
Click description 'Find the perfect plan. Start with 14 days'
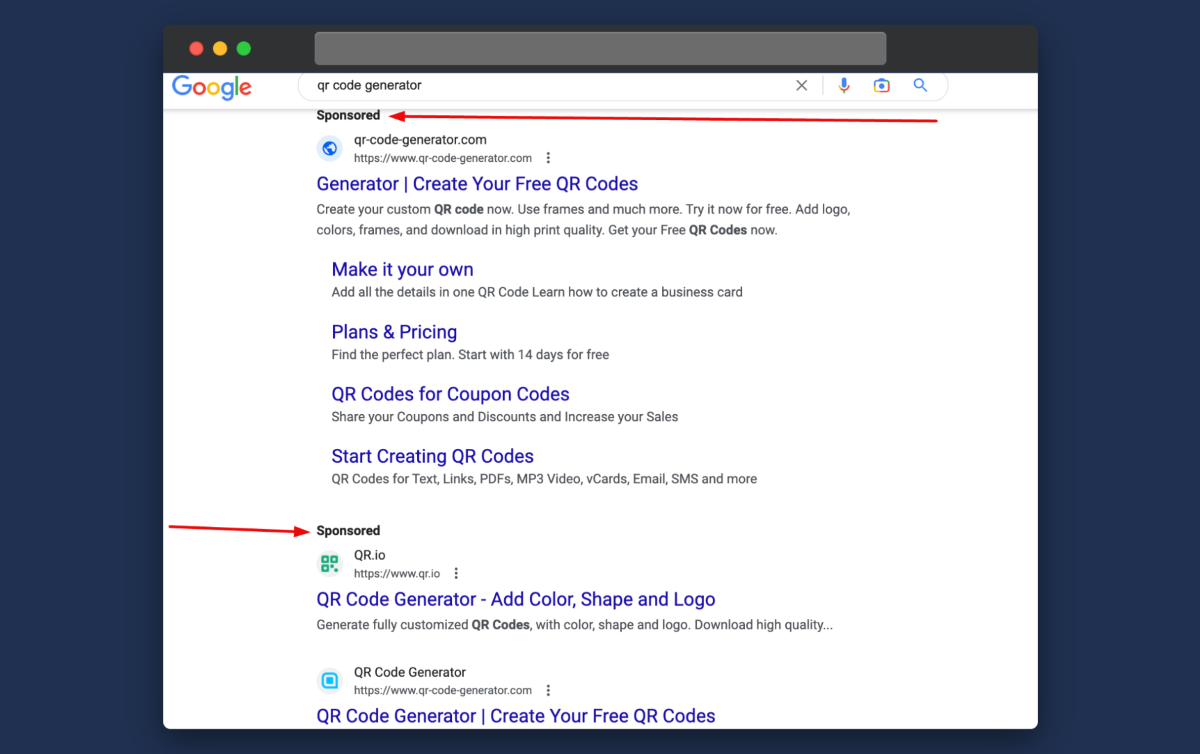(470, 355)
